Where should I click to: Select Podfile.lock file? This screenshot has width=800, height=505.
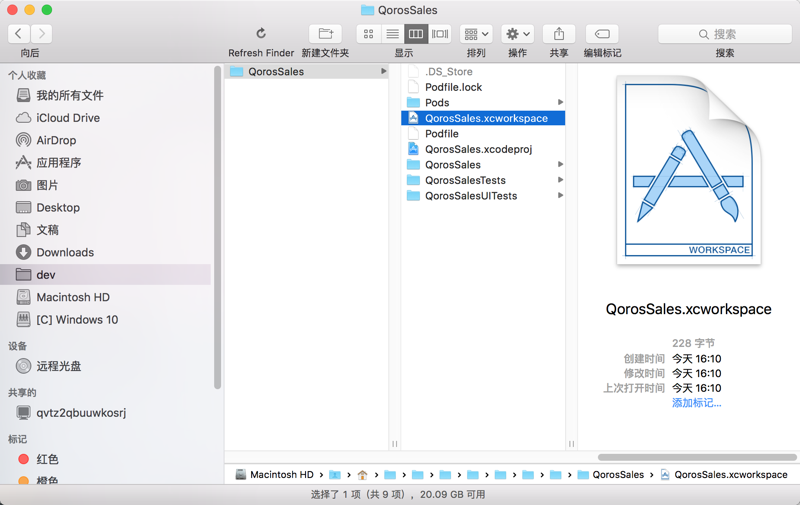[x=483, y=87]
